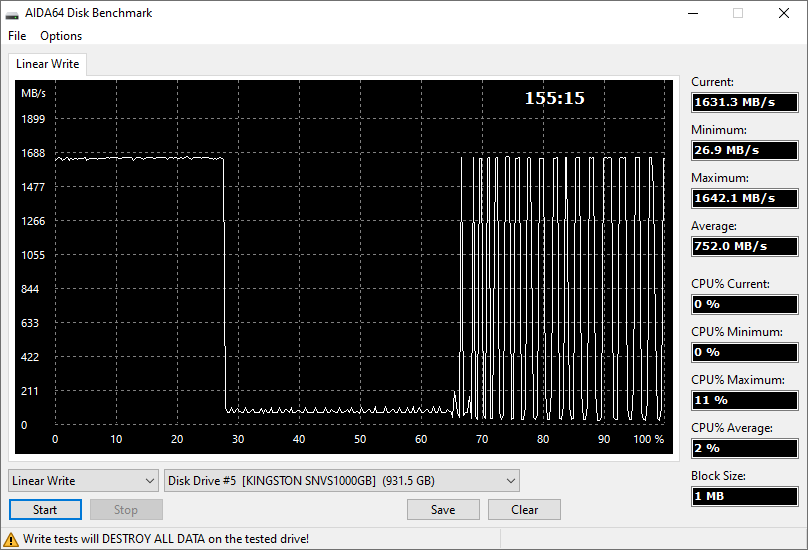Click the Stop button
Viewport: 808px width, 550px height.
(126, 510)
